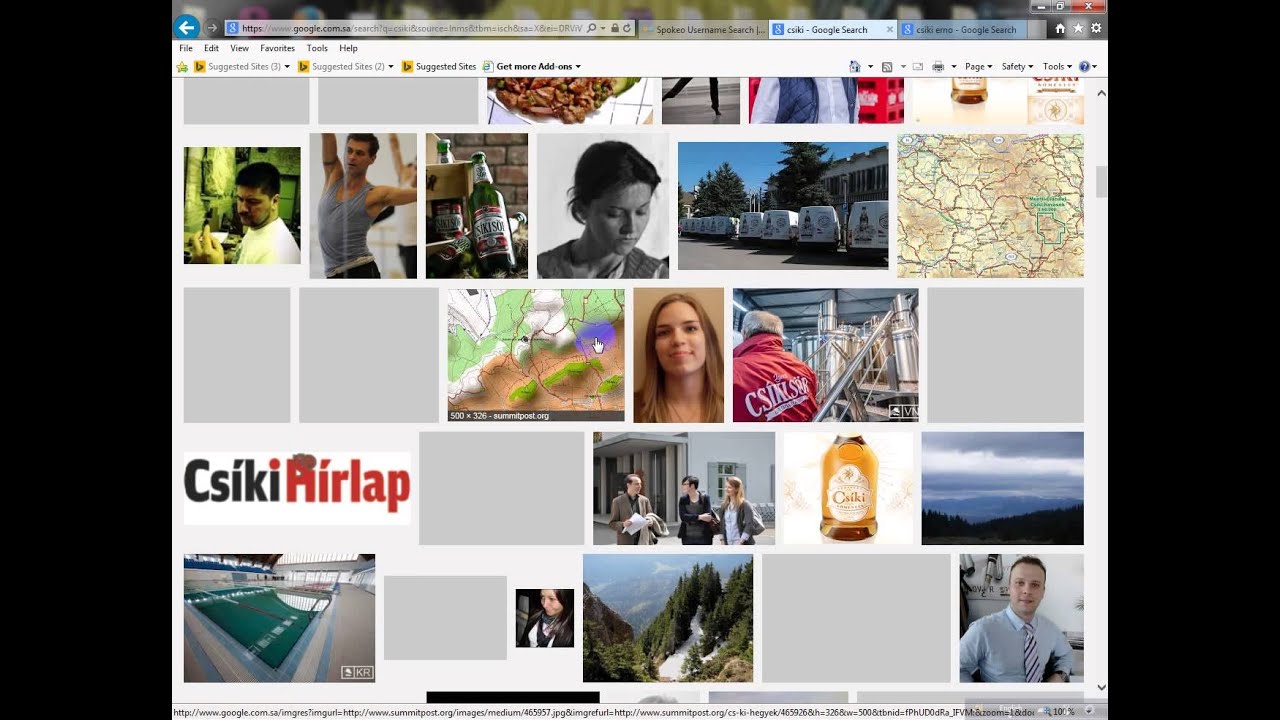
Task: Open the man in striped tie thumbnail
Action: pyautogui.click(x=1022, y=618)
